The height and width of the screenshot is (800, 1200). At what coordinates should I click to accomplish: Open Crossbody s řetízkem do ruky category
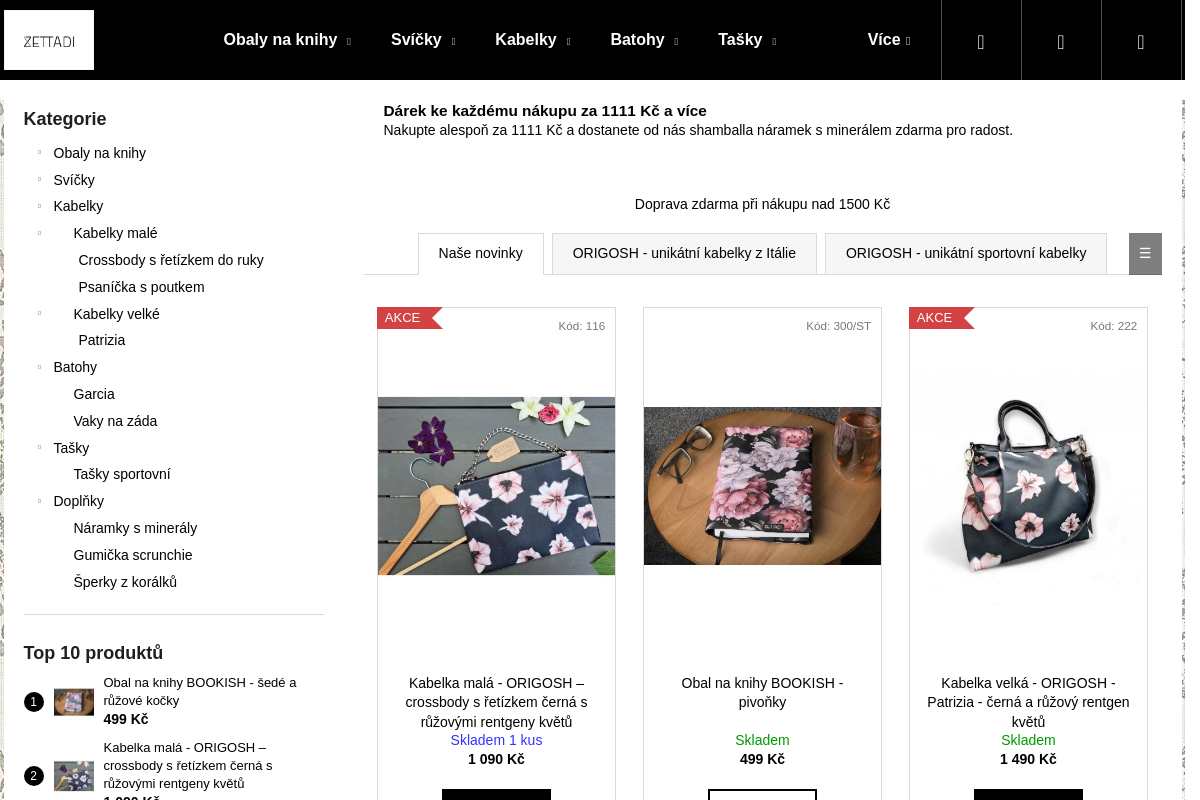[x=171, y=260]
